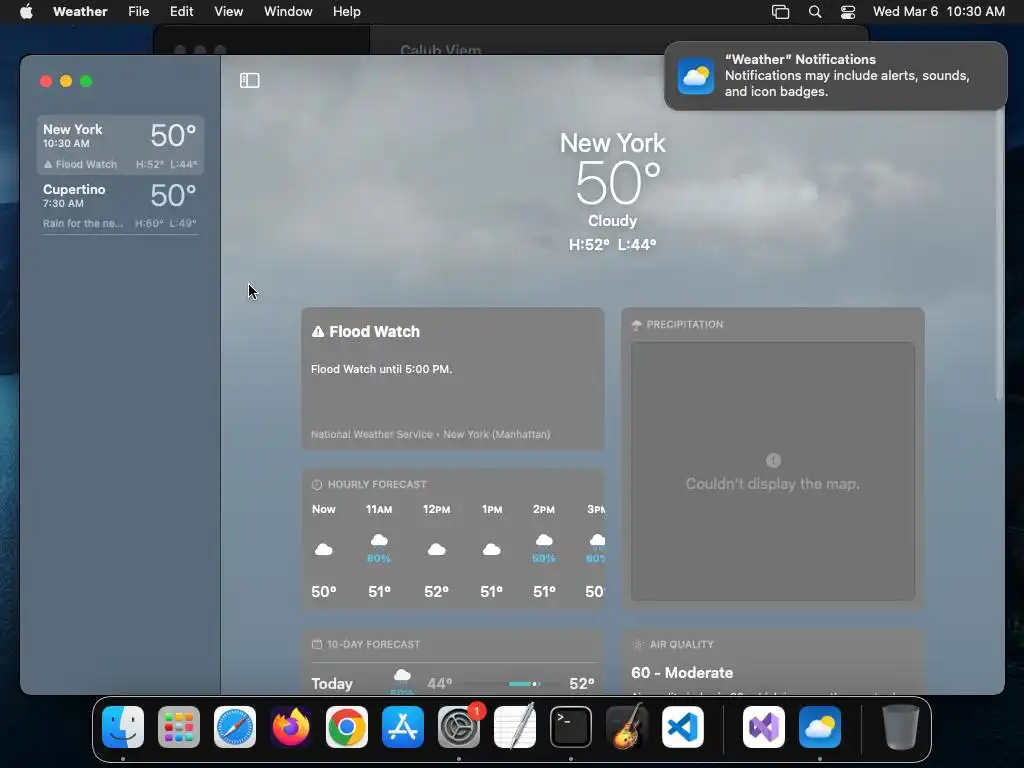The width and height of the screenshot is (1024, 768).
Task: Open TextEdit from the Dock
Action: point(515,727)
